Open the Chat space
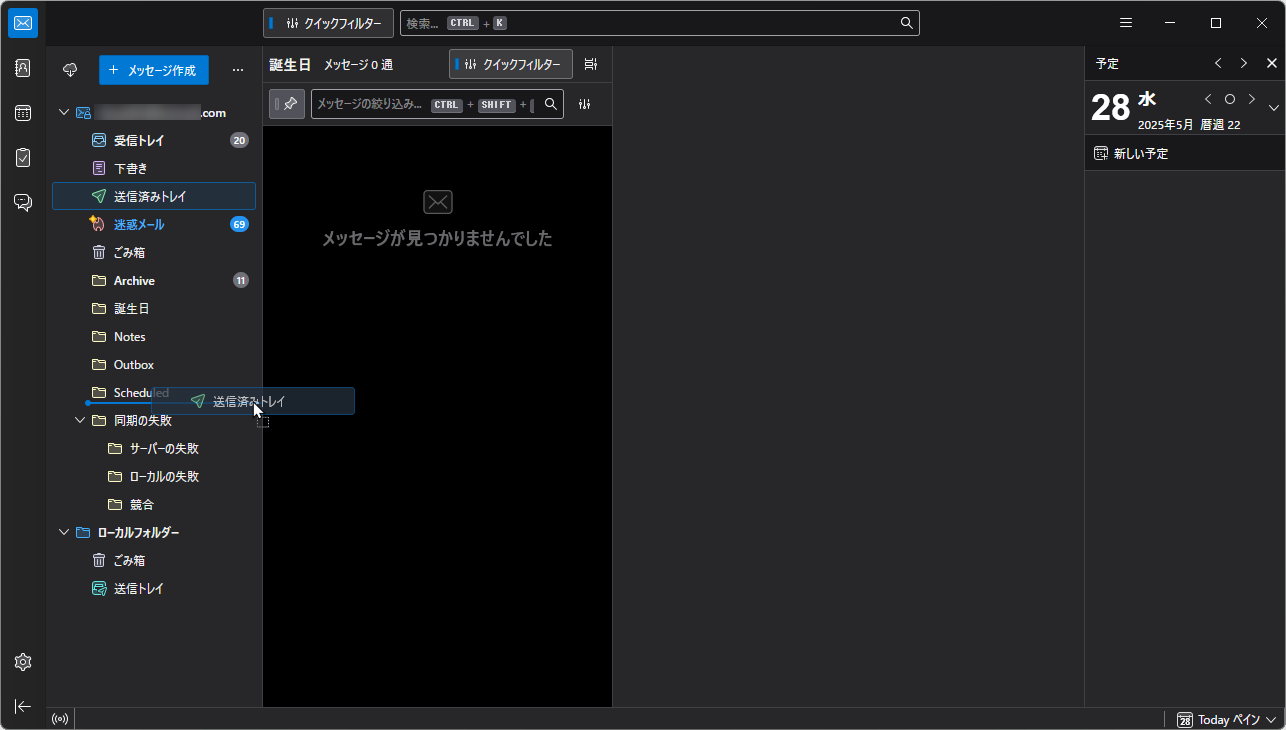The height and width of the screenshot is (730, 1286). pos(22,201)
